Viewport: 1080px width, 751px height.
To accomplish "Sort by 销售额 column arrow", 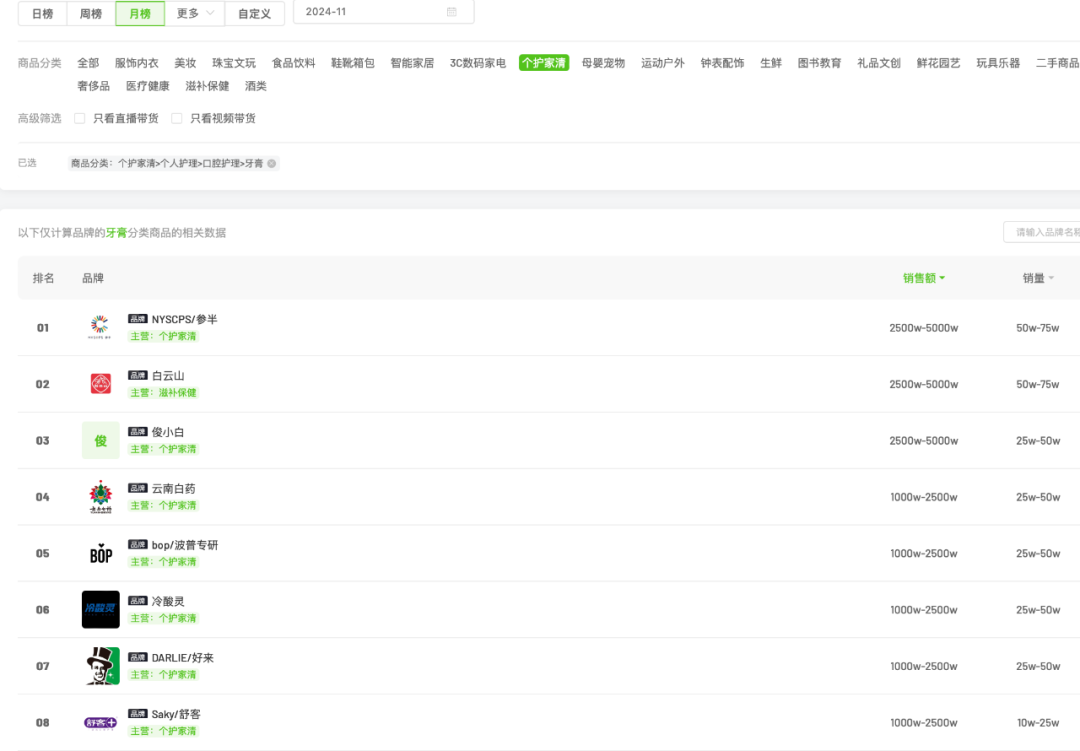I will pos(942,278).
